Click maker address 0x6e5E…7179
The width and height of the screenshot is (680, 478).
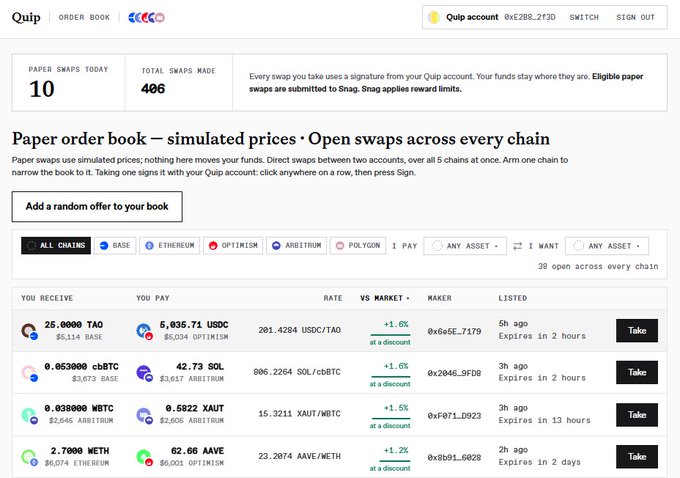[454, 331]
